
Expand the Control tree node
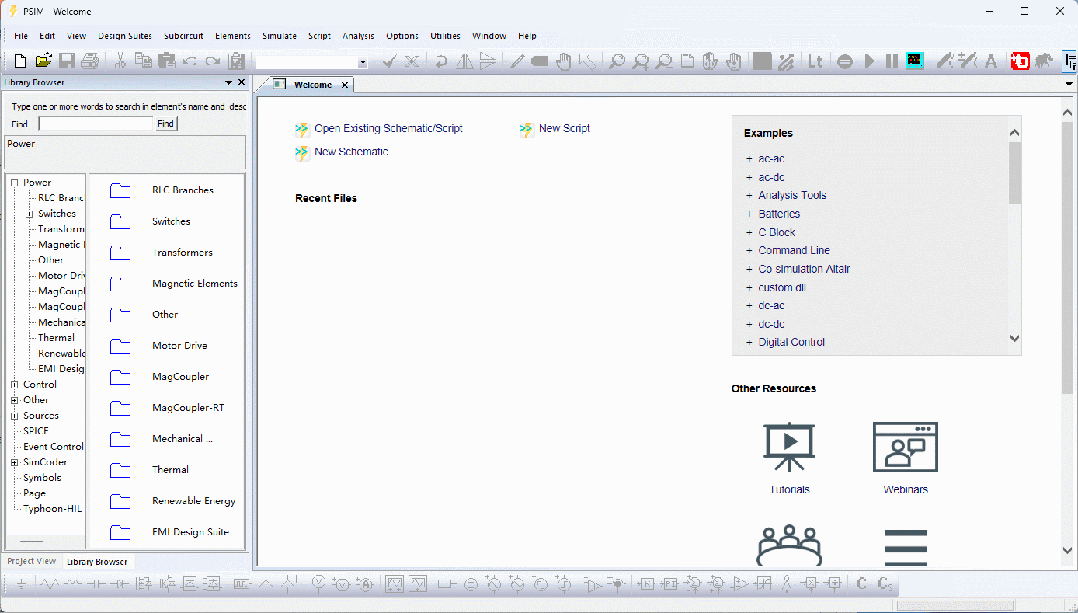pyautogui.click(x=14, y=385)
